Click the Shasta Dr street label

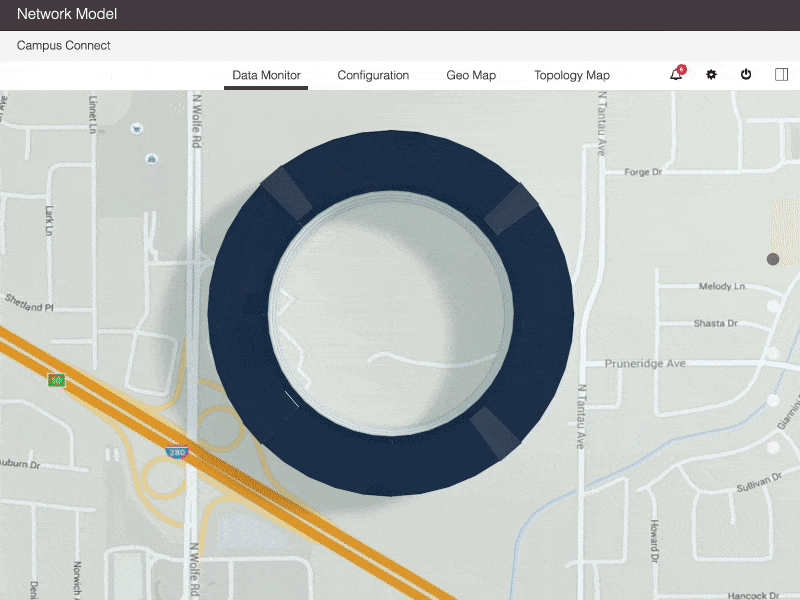[x=715, y=323]
